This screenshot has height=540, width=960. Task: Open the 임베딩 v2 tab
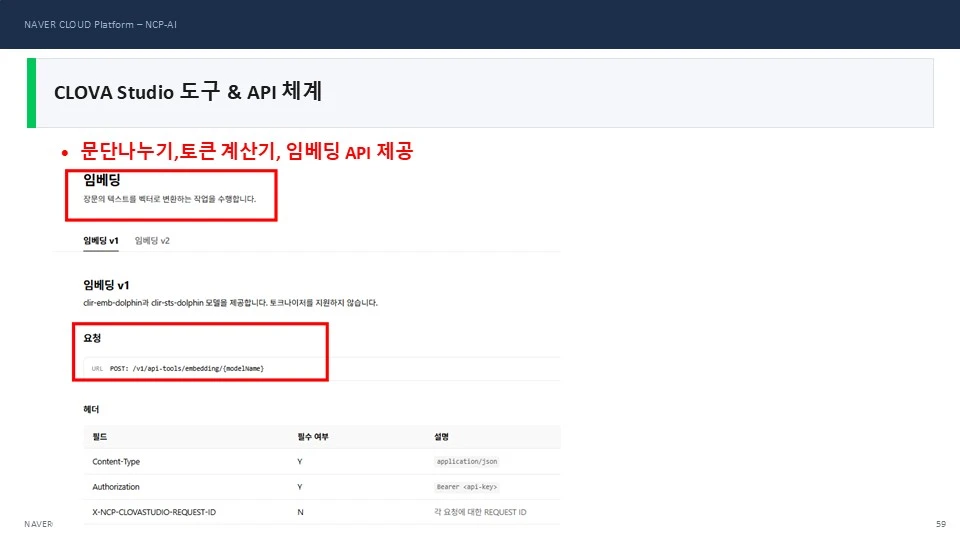click(152, 241)
